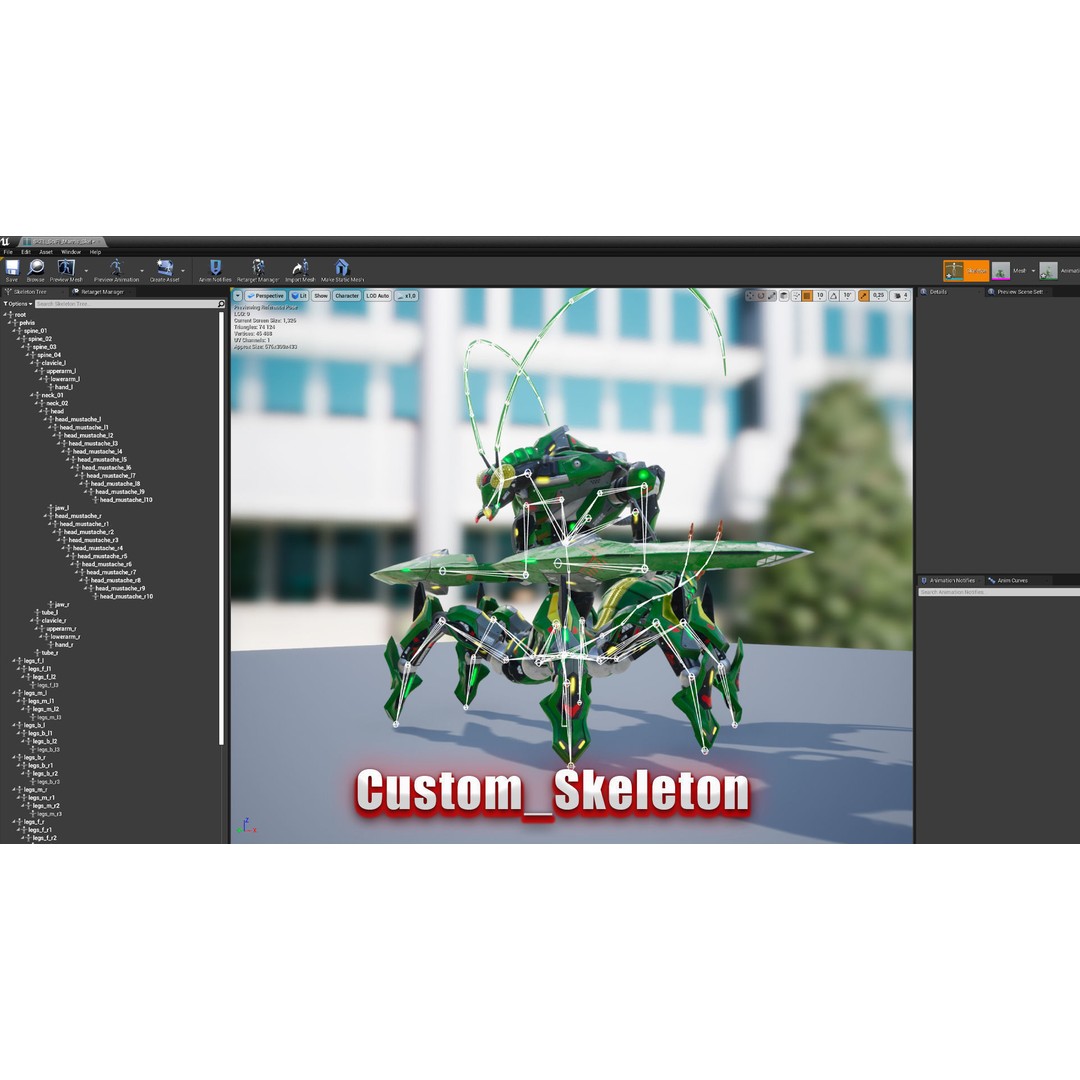The width and height of the screenshot is (1080, 1080).
Task: Click the x1,0 playback speed button
Action: click(x=406, y=295)
